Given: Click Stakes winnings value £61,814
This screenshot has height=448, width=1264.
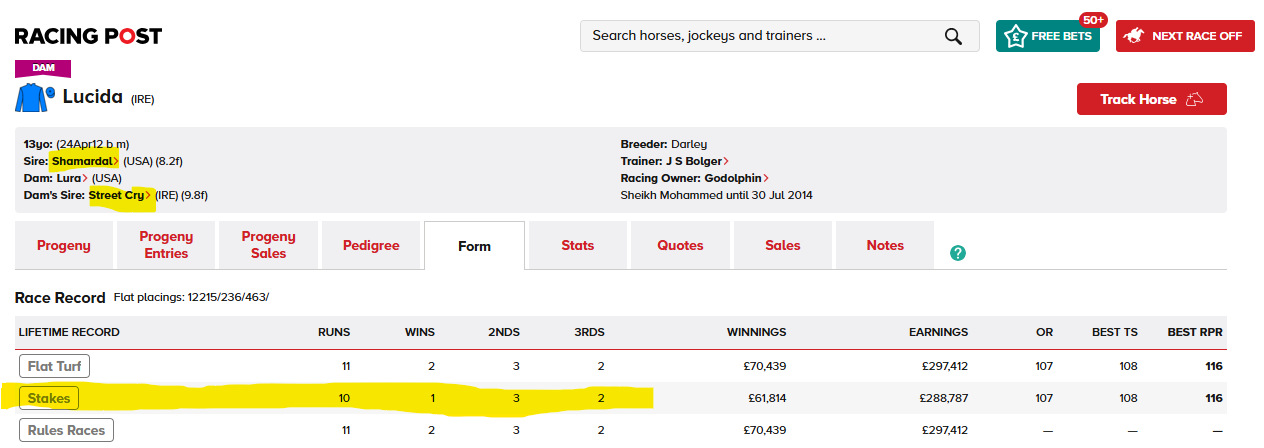Looking at the screenshot, I should click(767, 398).
